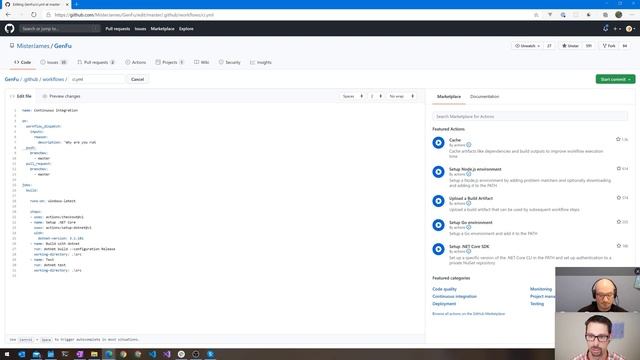This screenshot has height=360, width=640.
Task: Open the Setup .NET Core SDK action icon
Action: click(438, 249)
